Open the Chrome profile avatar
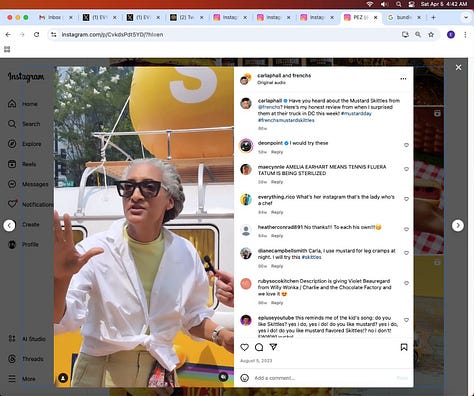Image resolution: width=474 pixels, height=396 pixels. [x=451, y=35]
